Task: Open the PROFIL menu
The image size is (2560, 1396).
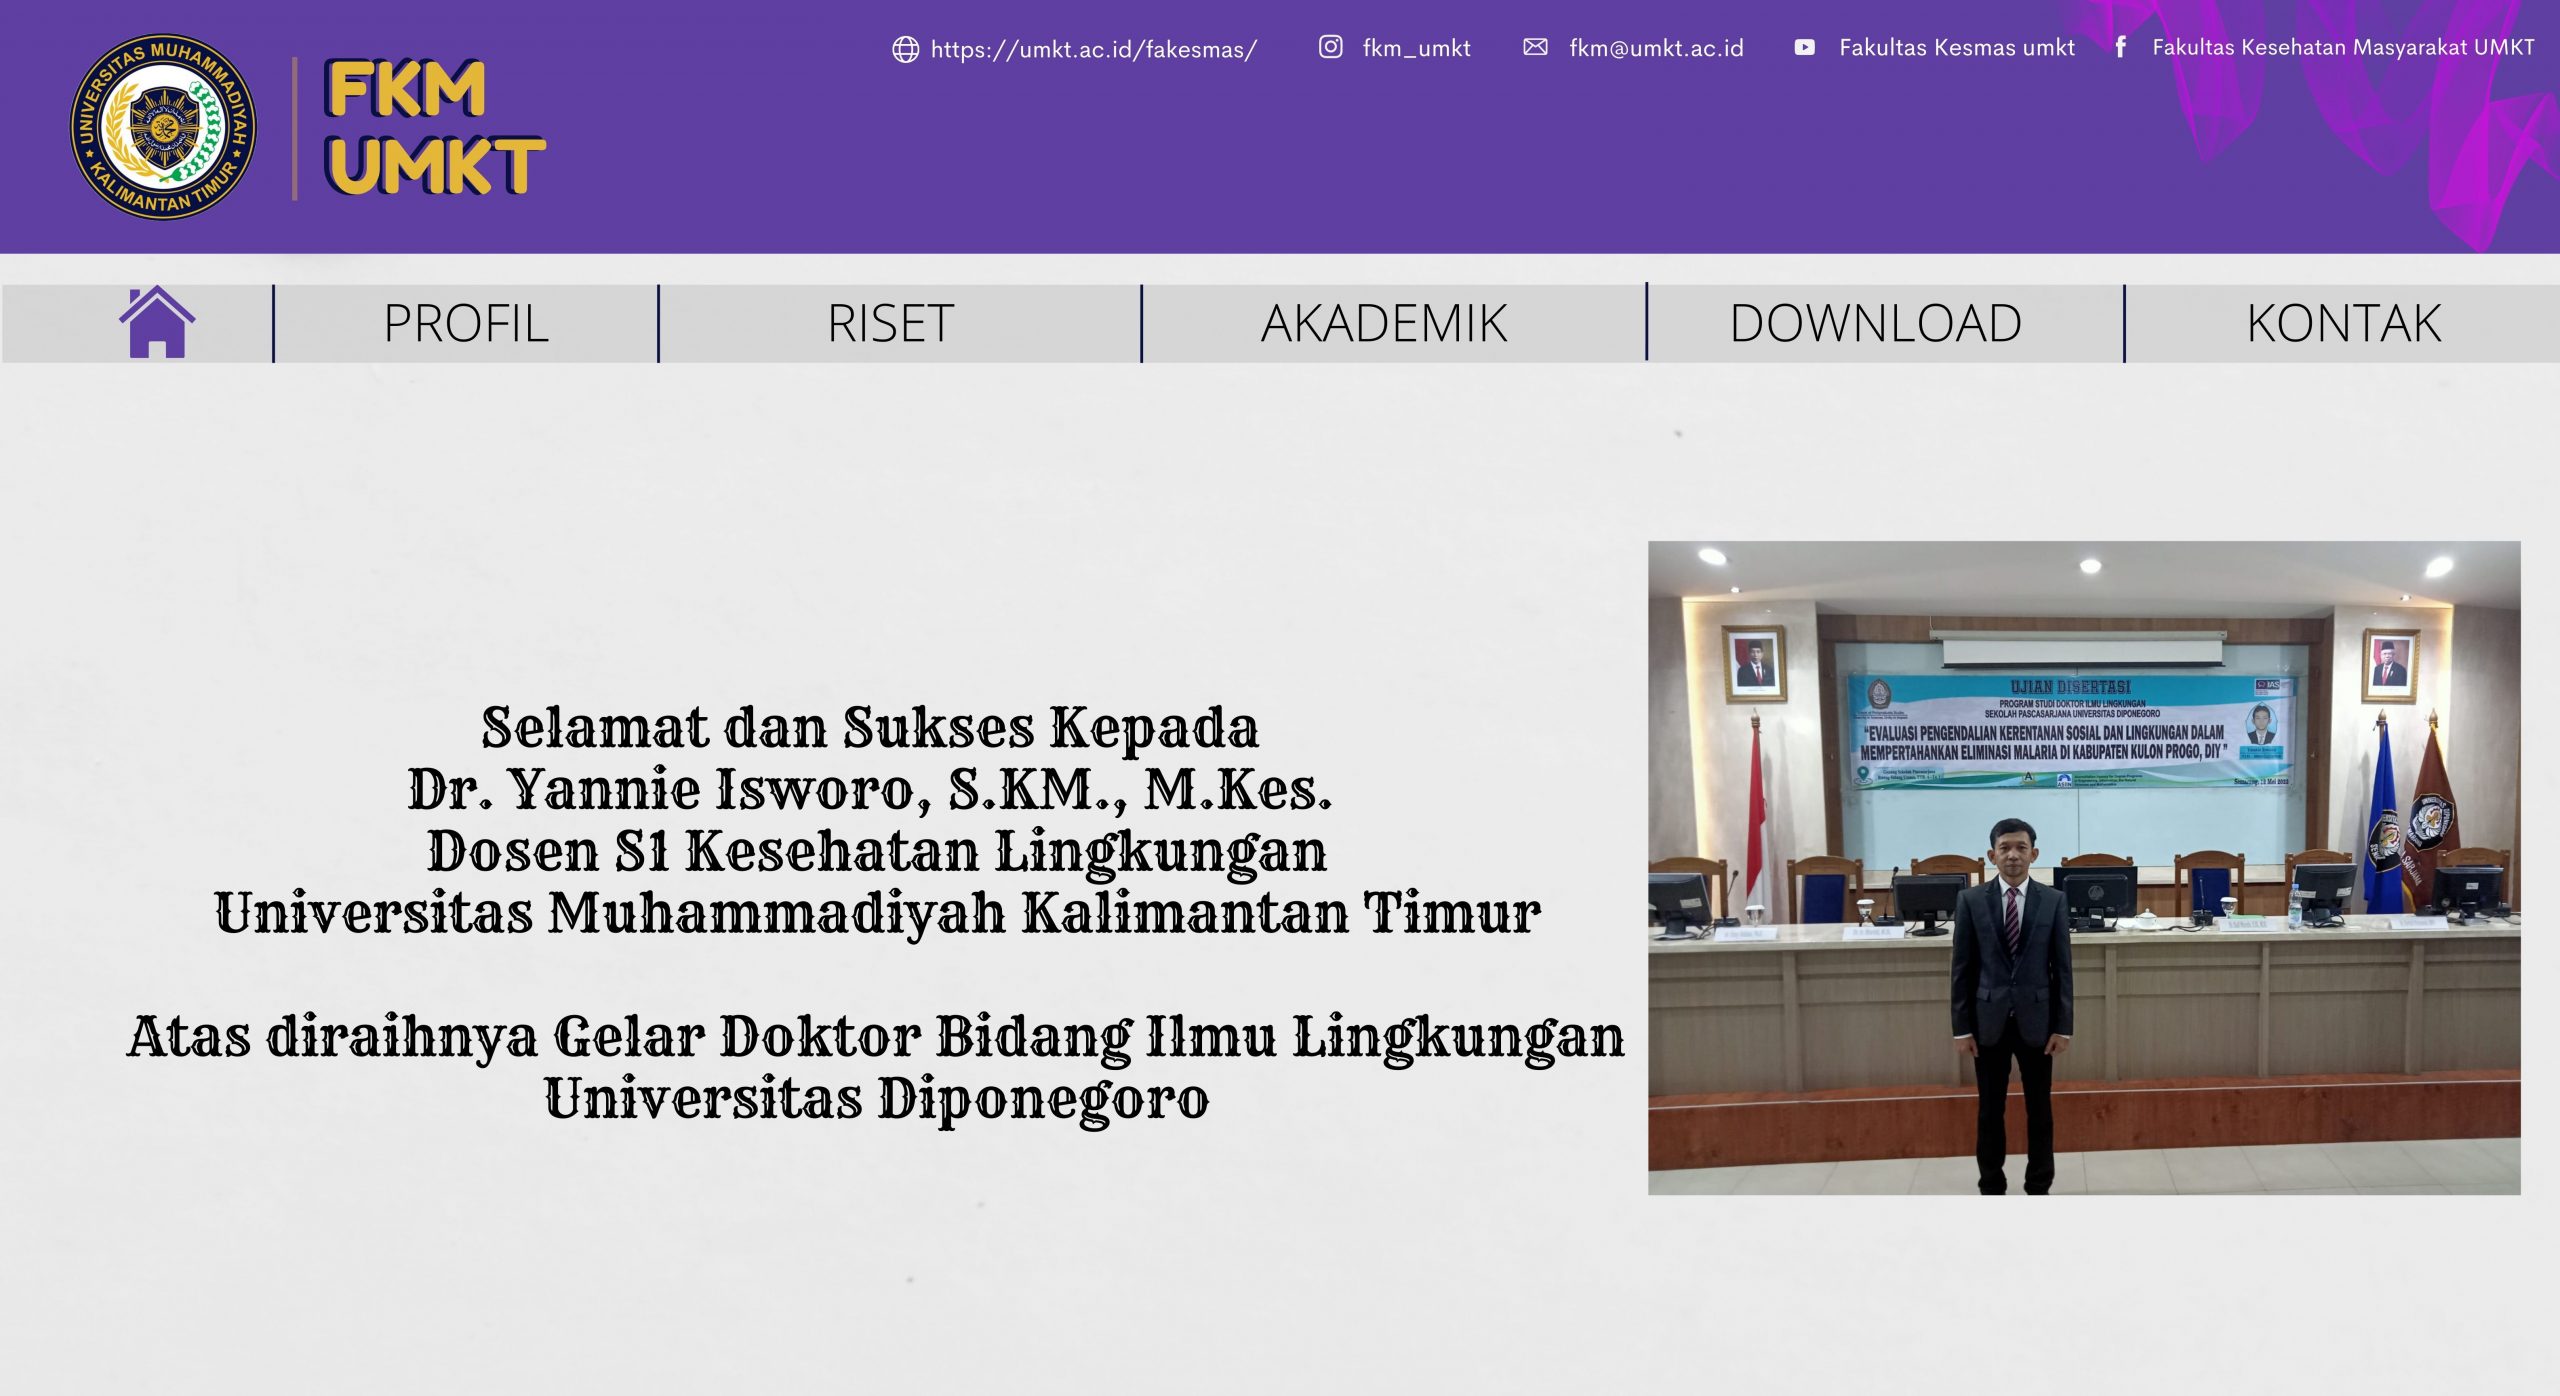Action: pyautogui.click(x=466, y=323)
